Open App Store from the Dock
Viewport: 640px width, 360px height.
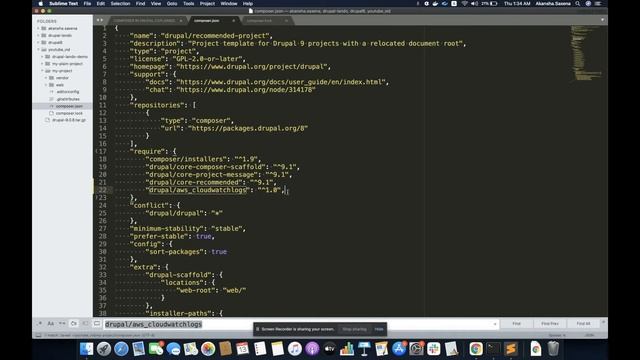399,349
